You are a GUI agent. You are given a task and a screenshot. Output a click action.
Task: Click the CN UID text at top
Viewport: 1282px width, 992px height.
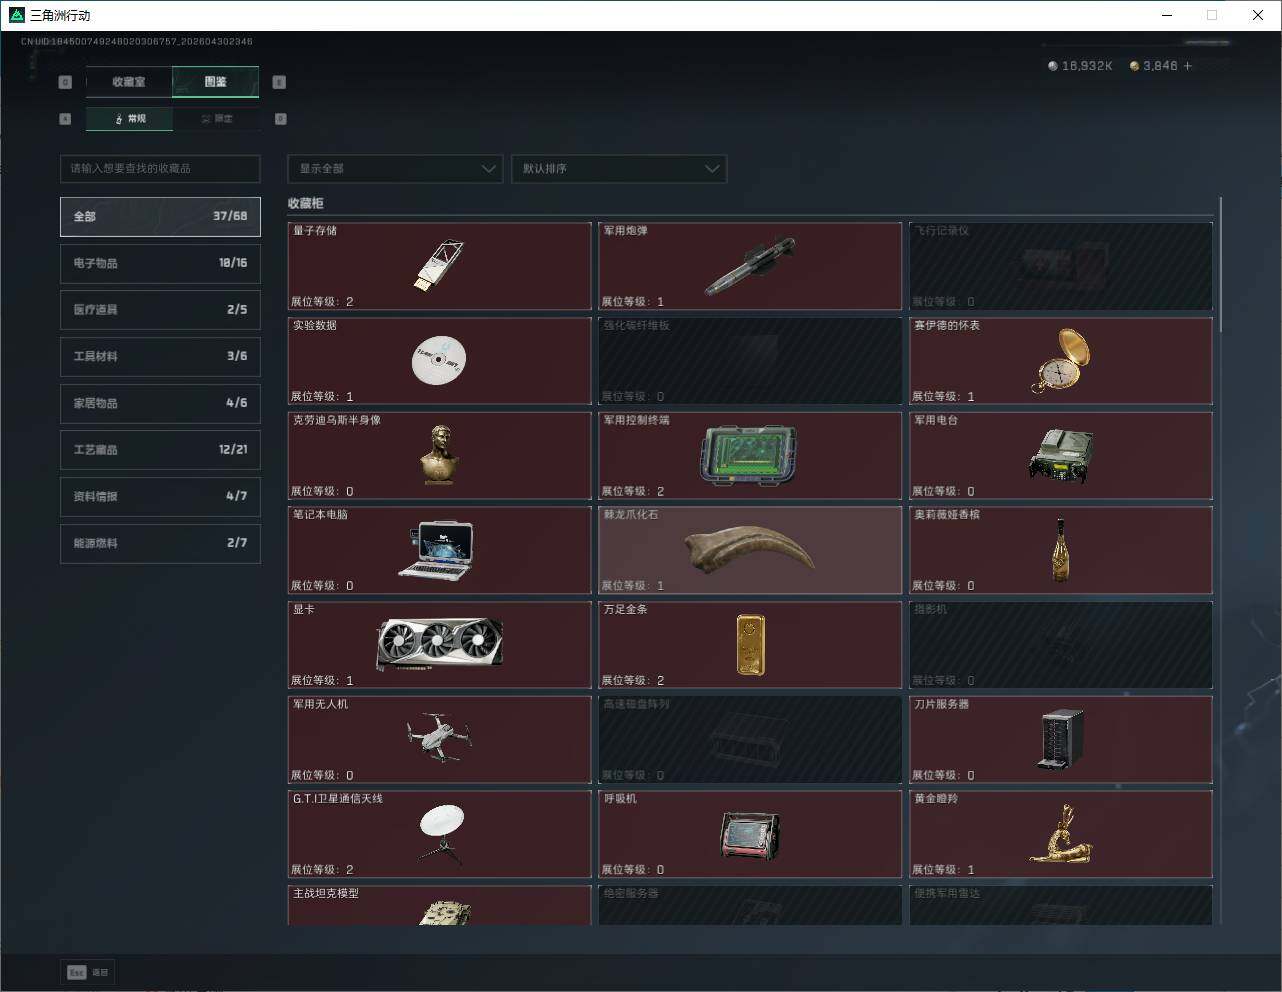137,42
